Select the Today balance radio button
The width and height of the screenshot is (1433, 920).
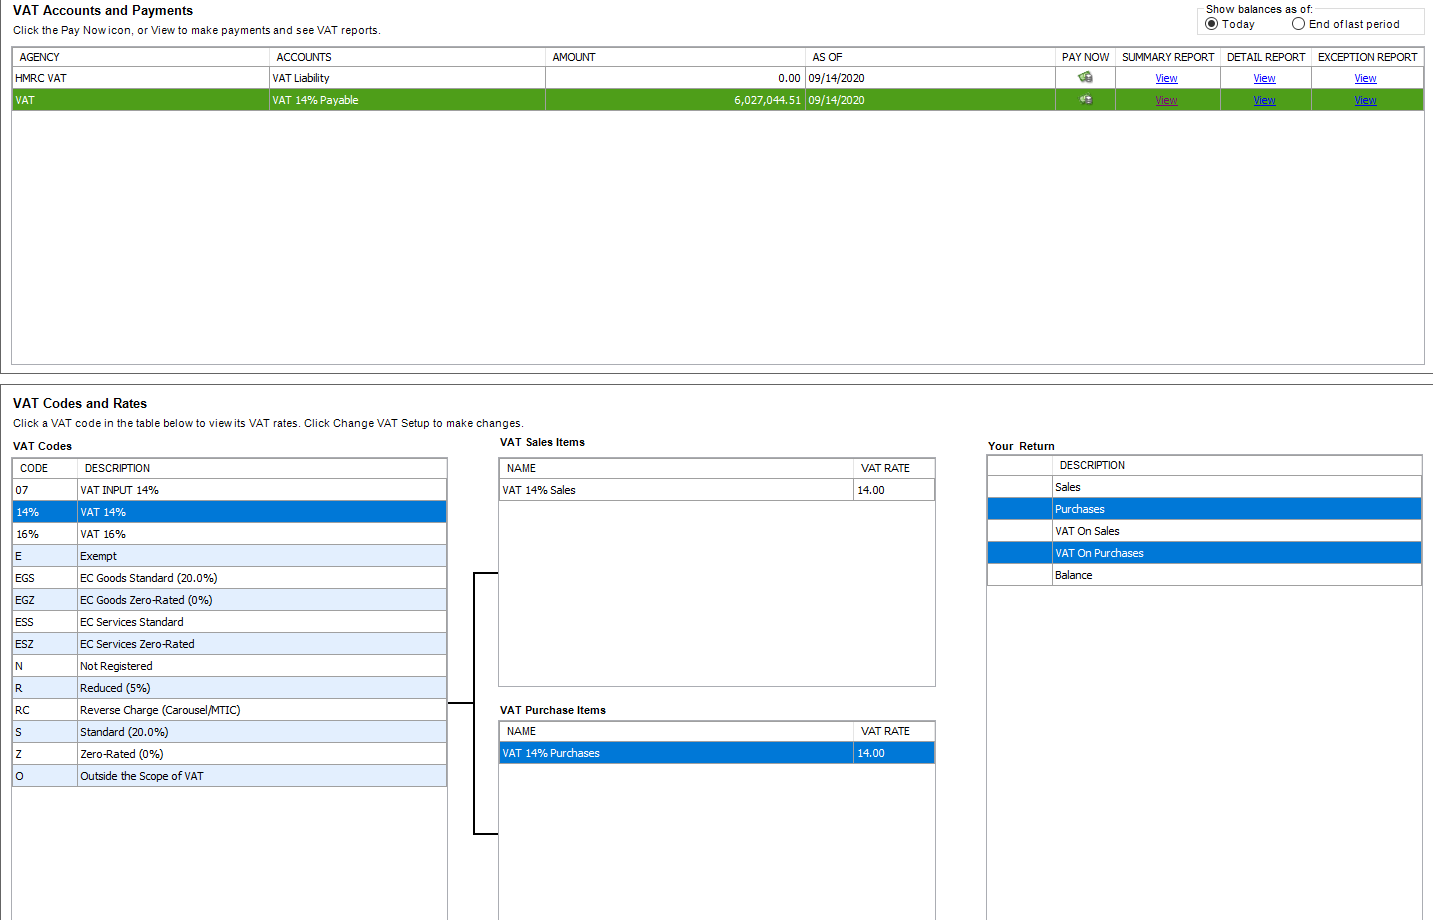[1212, 24]
